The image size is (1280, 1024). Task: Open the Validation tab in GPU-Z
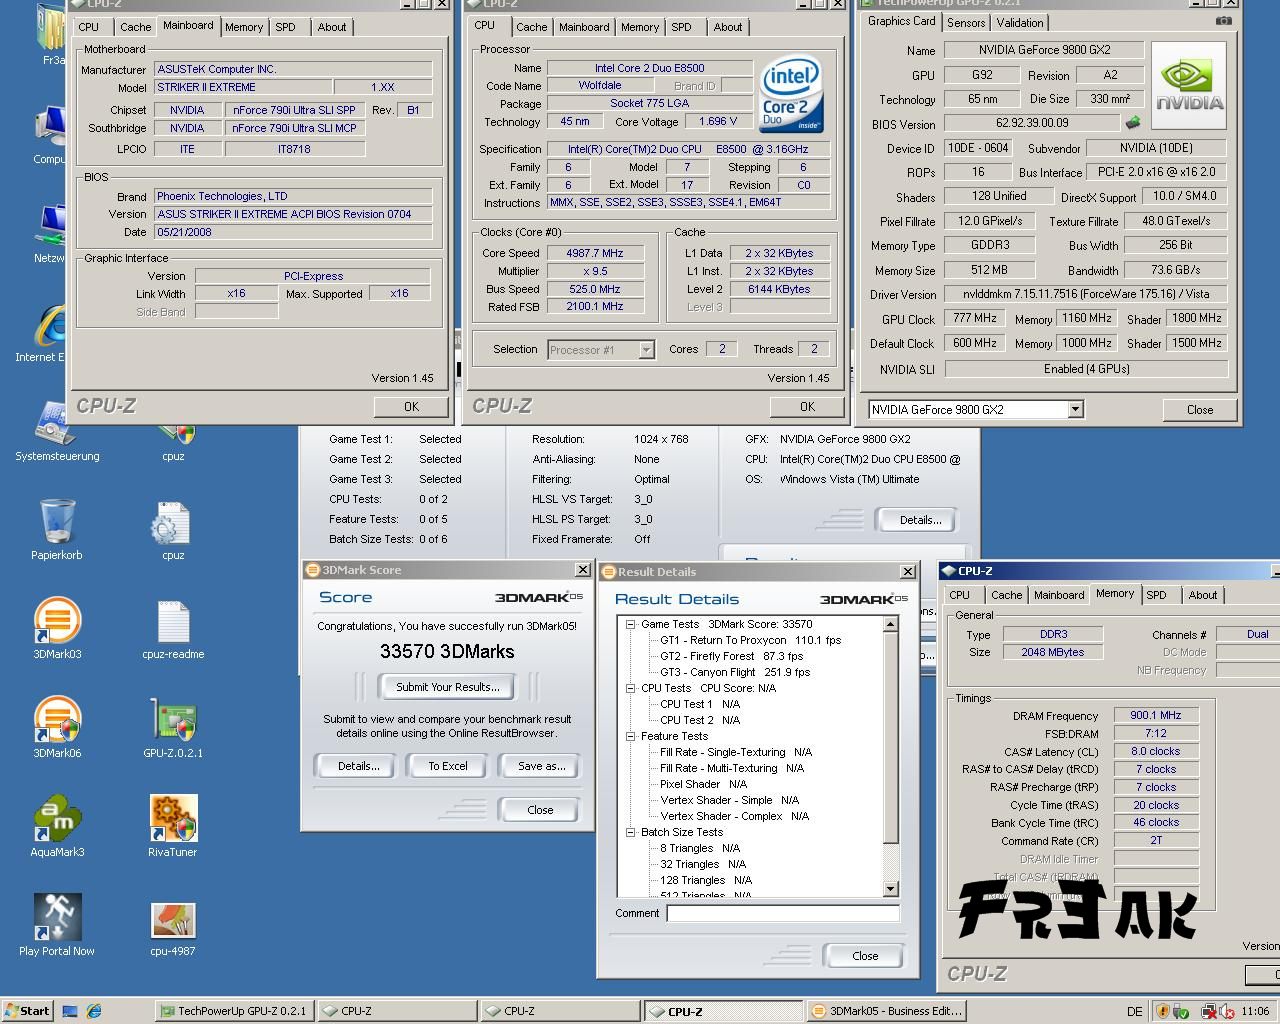click(x=1020, y=22)
